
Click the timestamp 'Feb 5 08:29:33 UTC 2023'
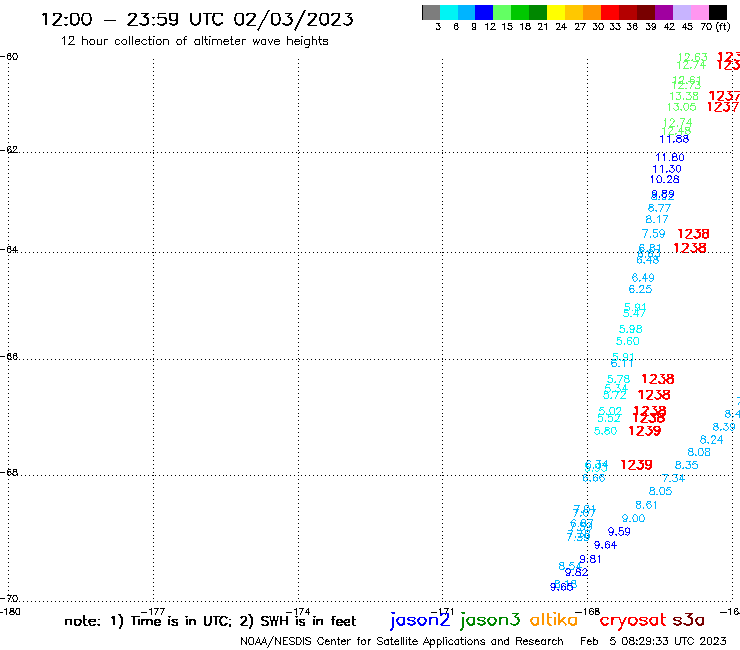[653, 641]
